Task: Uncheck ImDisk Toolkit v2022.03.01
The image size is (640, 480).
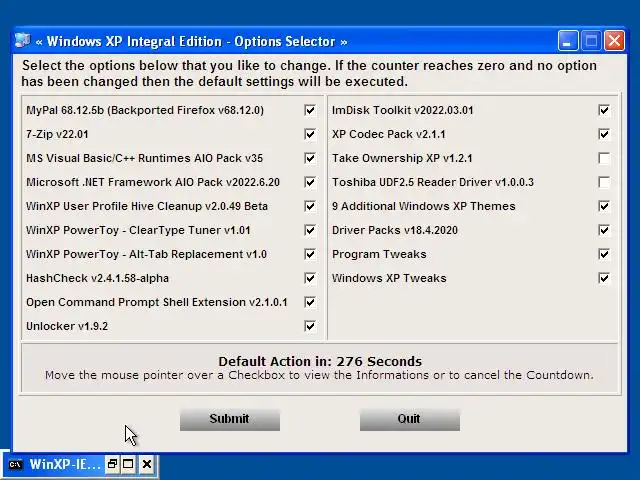Action: pyautogui.click(x=604, y=110)
